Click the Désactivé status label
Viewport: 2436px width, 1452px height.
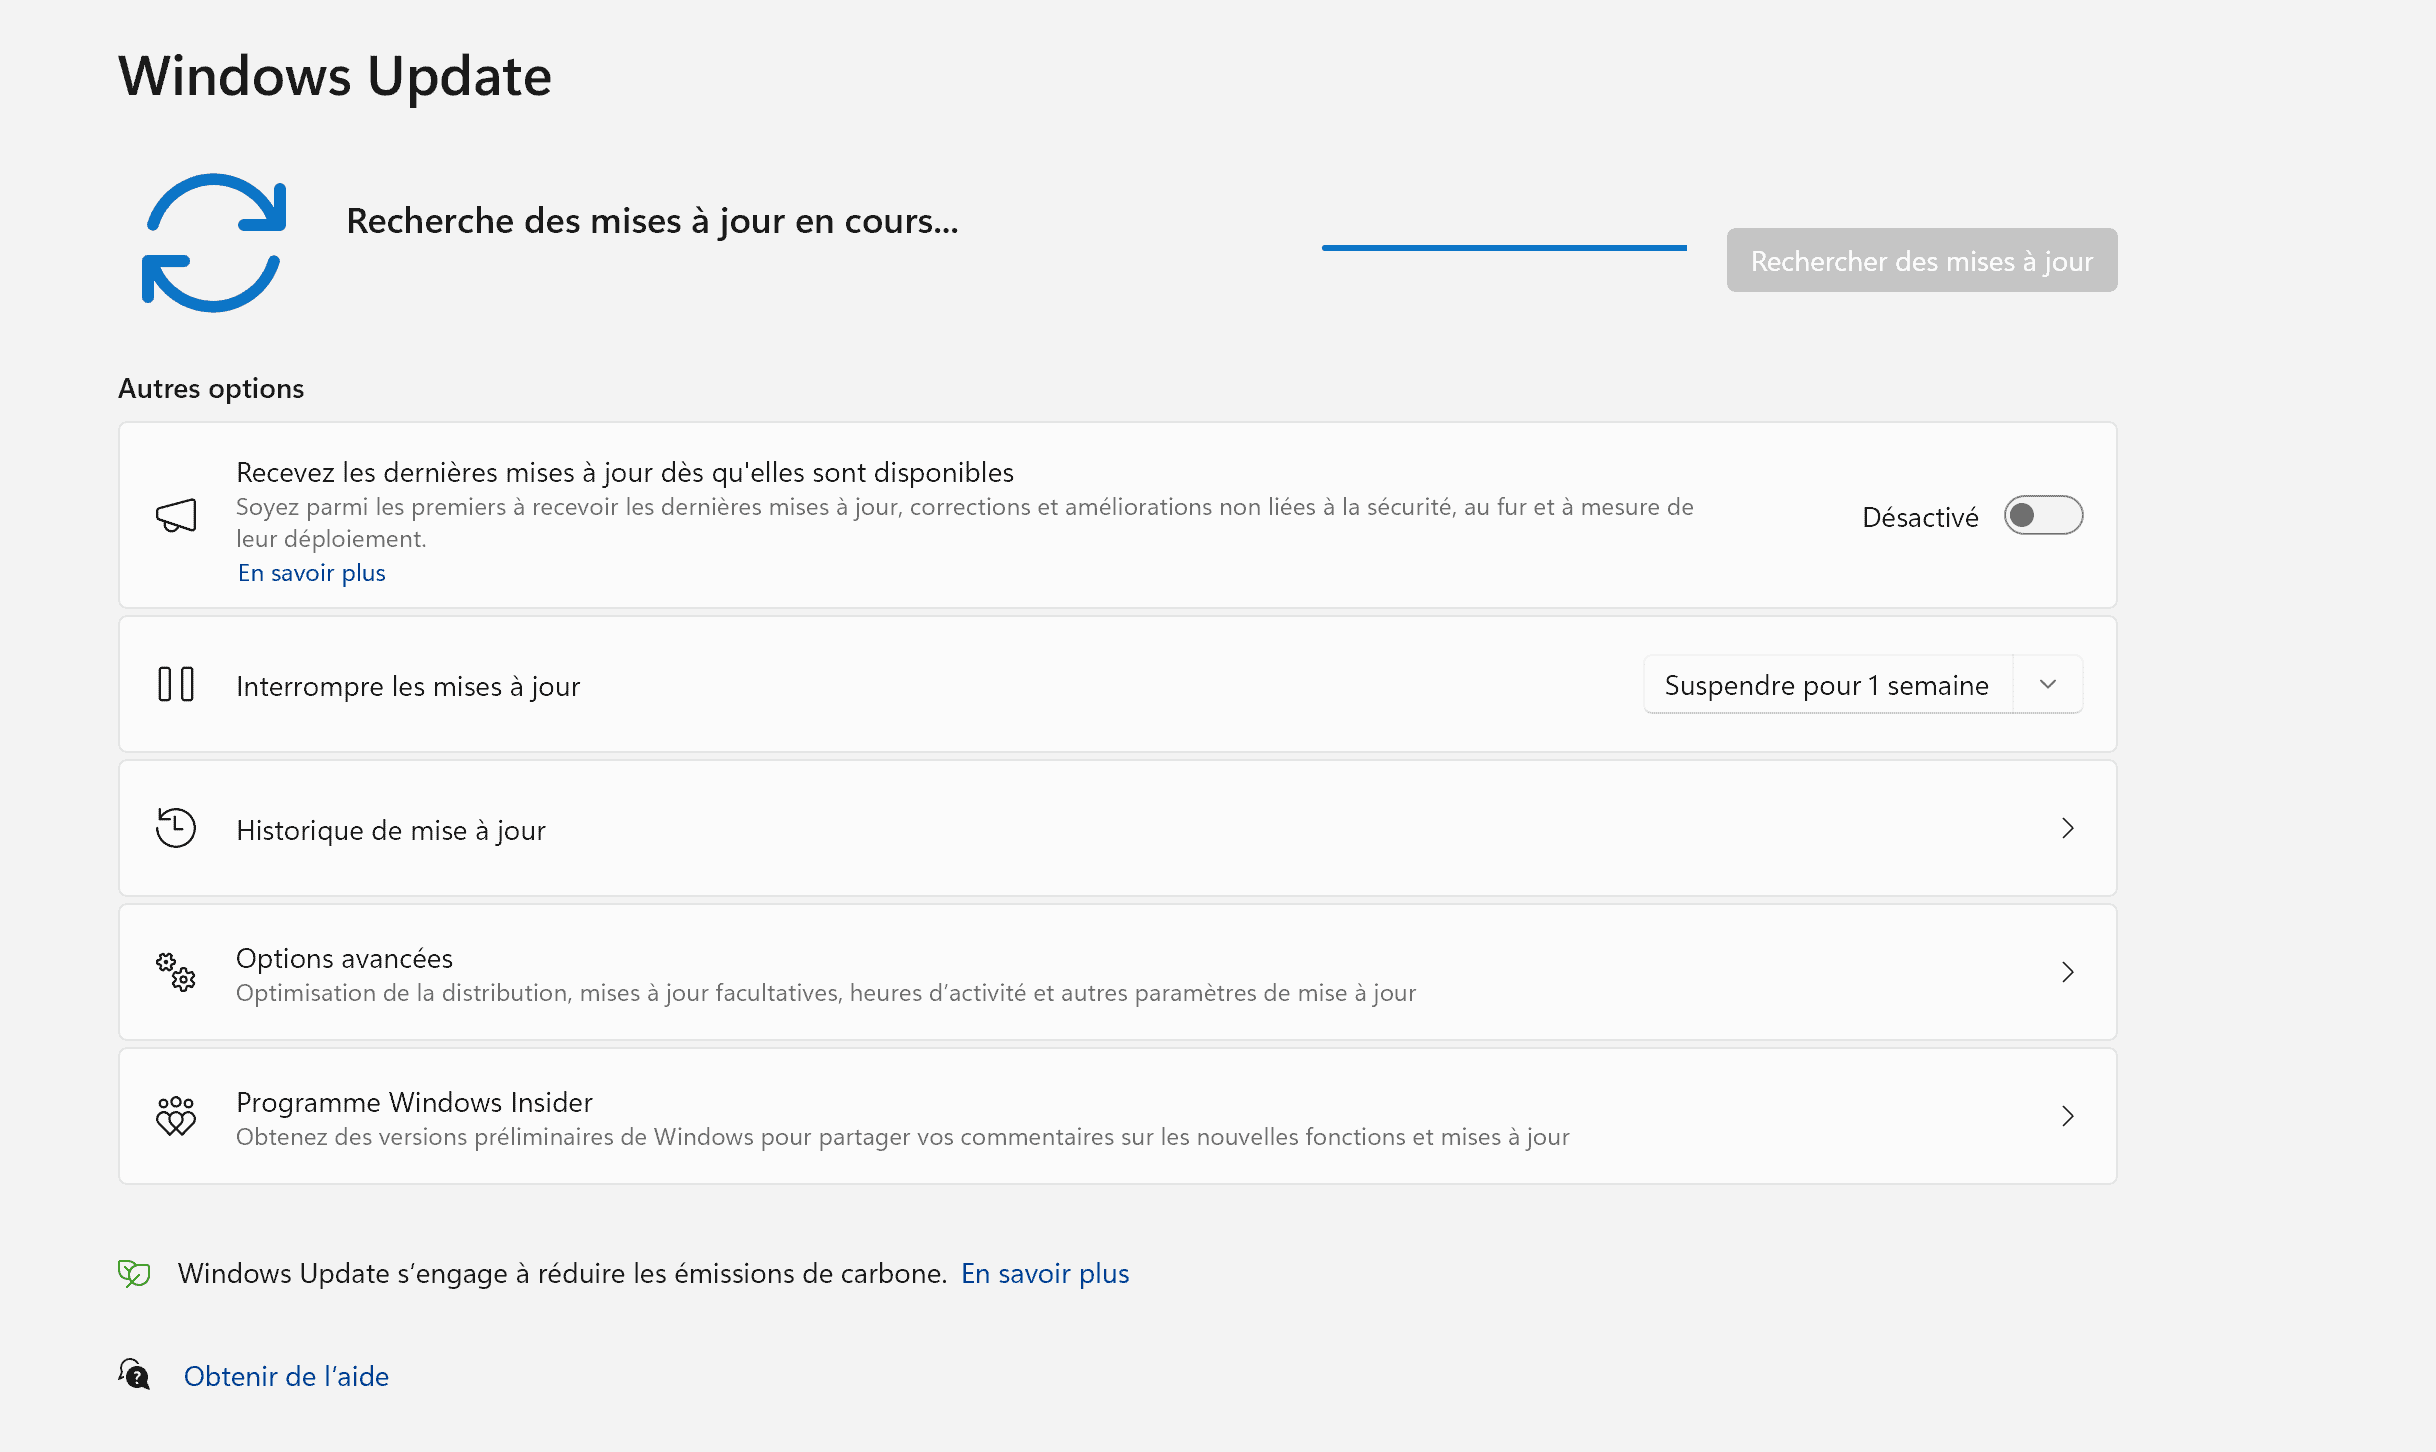[1920, 517]
